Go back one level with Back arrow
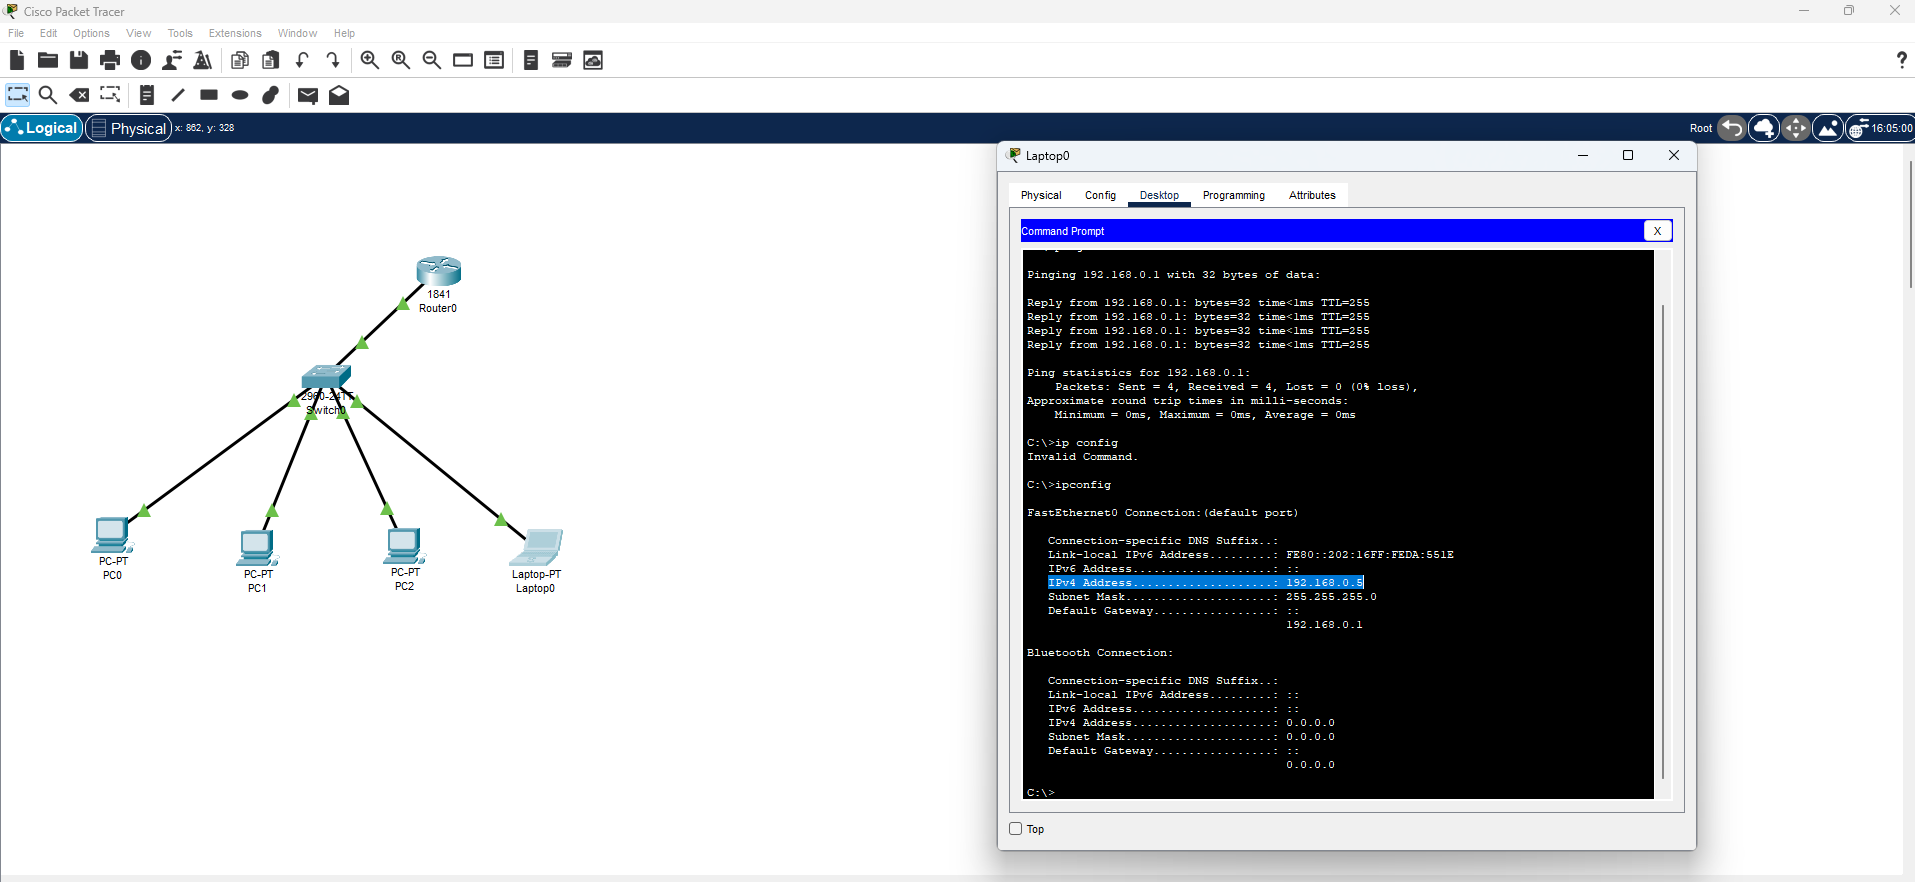This screenshot has width=1915, height=882. 1732,128
